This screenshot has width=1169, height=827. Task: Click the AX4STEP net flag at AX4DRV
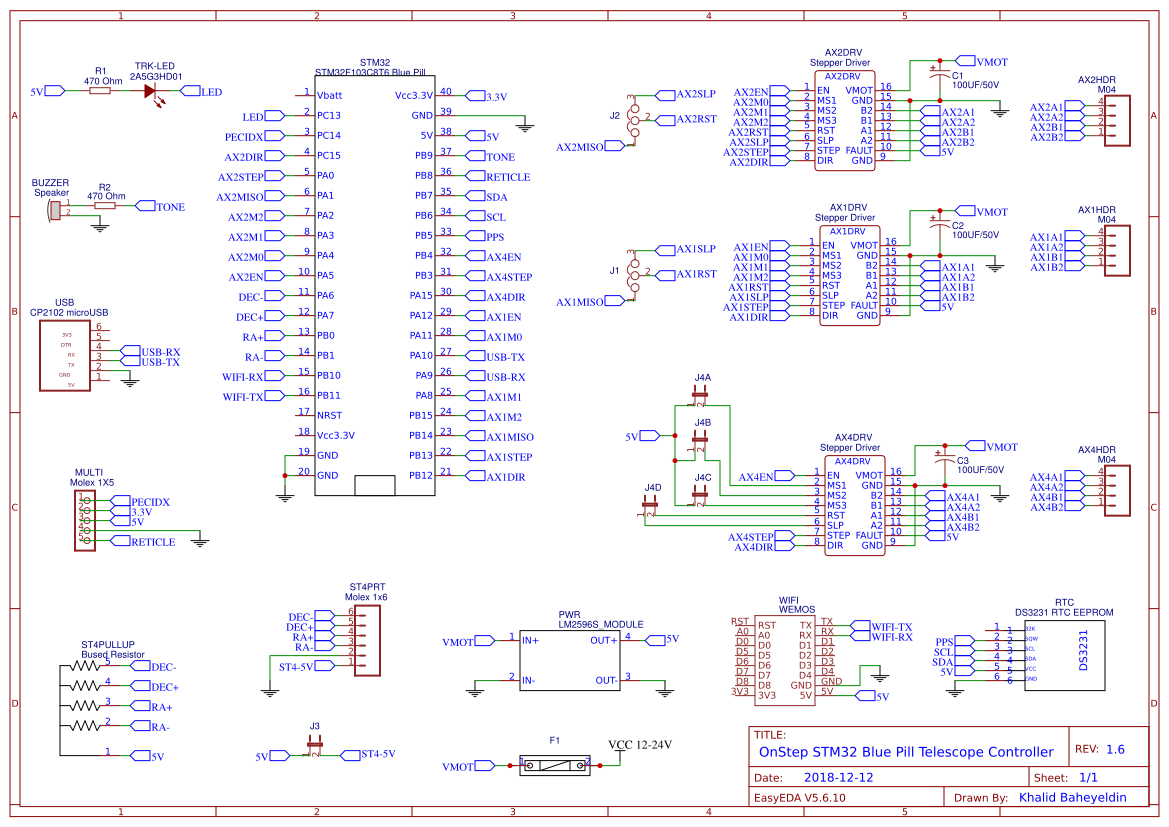761,536
